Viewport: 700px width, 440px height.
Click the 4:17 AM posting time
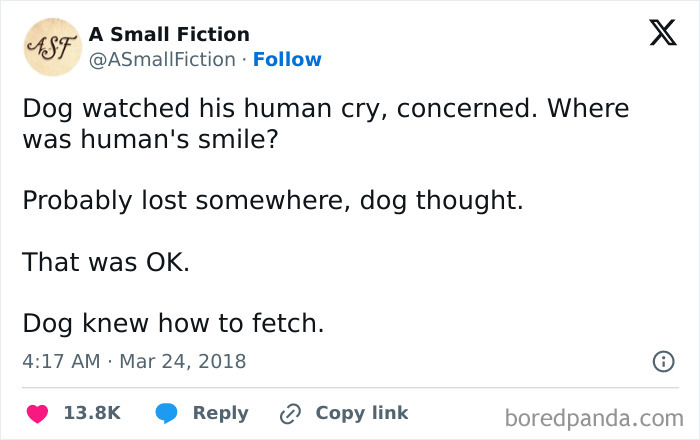pos(60,361)
